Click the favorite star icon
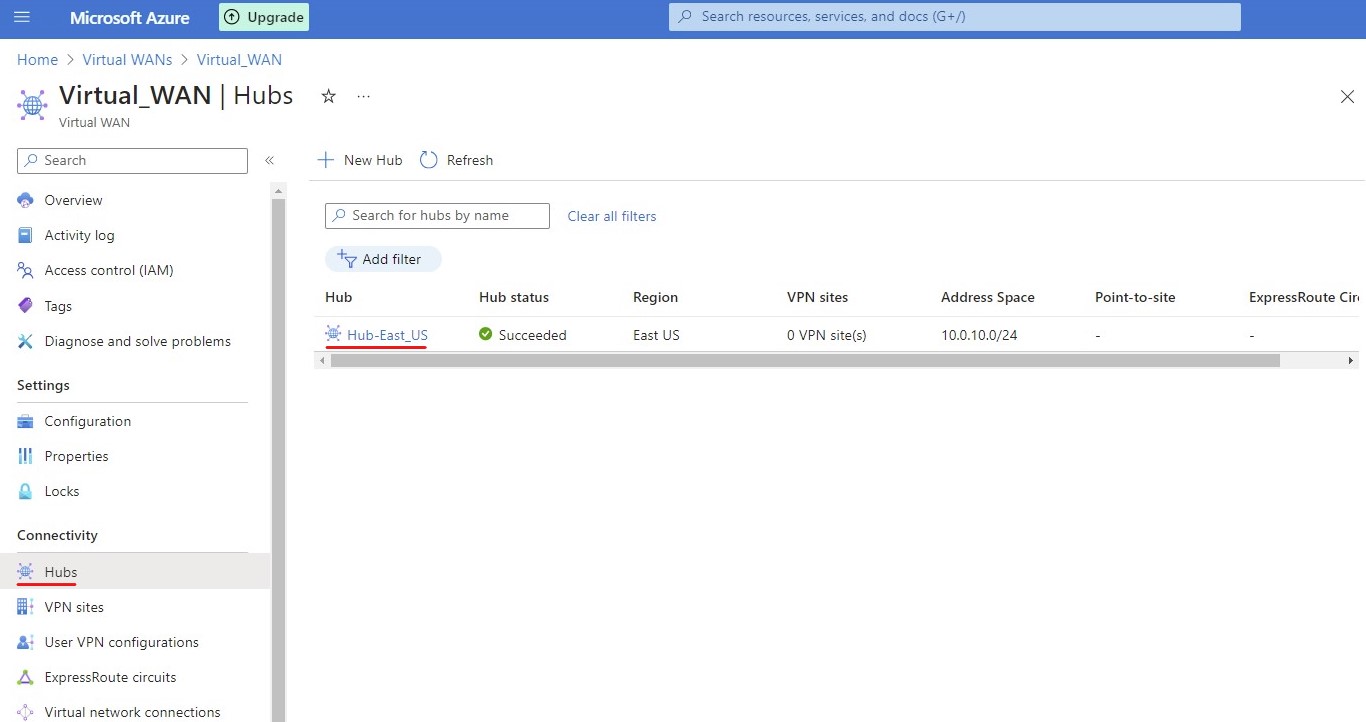 328,96
